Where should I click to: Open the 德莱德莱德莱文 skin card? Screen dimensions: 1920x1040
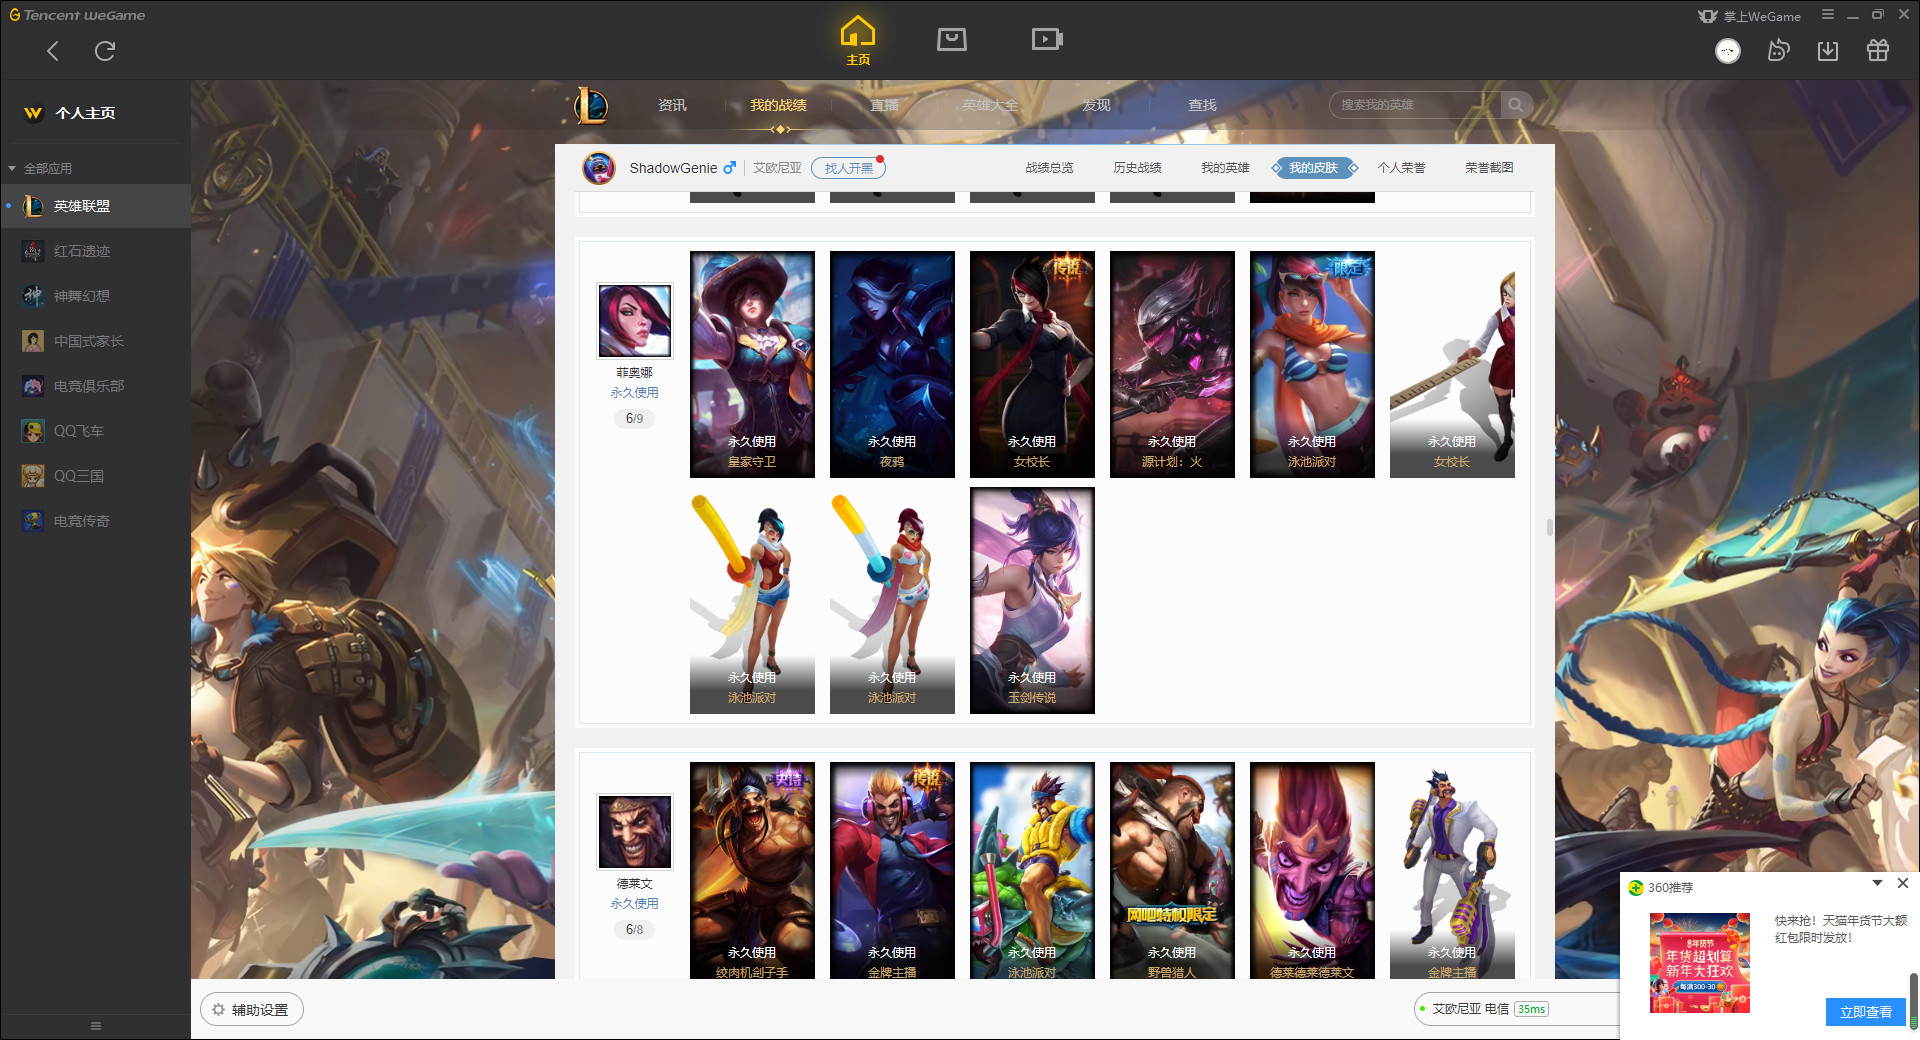pyautogui.click(x=1312, y=870)
